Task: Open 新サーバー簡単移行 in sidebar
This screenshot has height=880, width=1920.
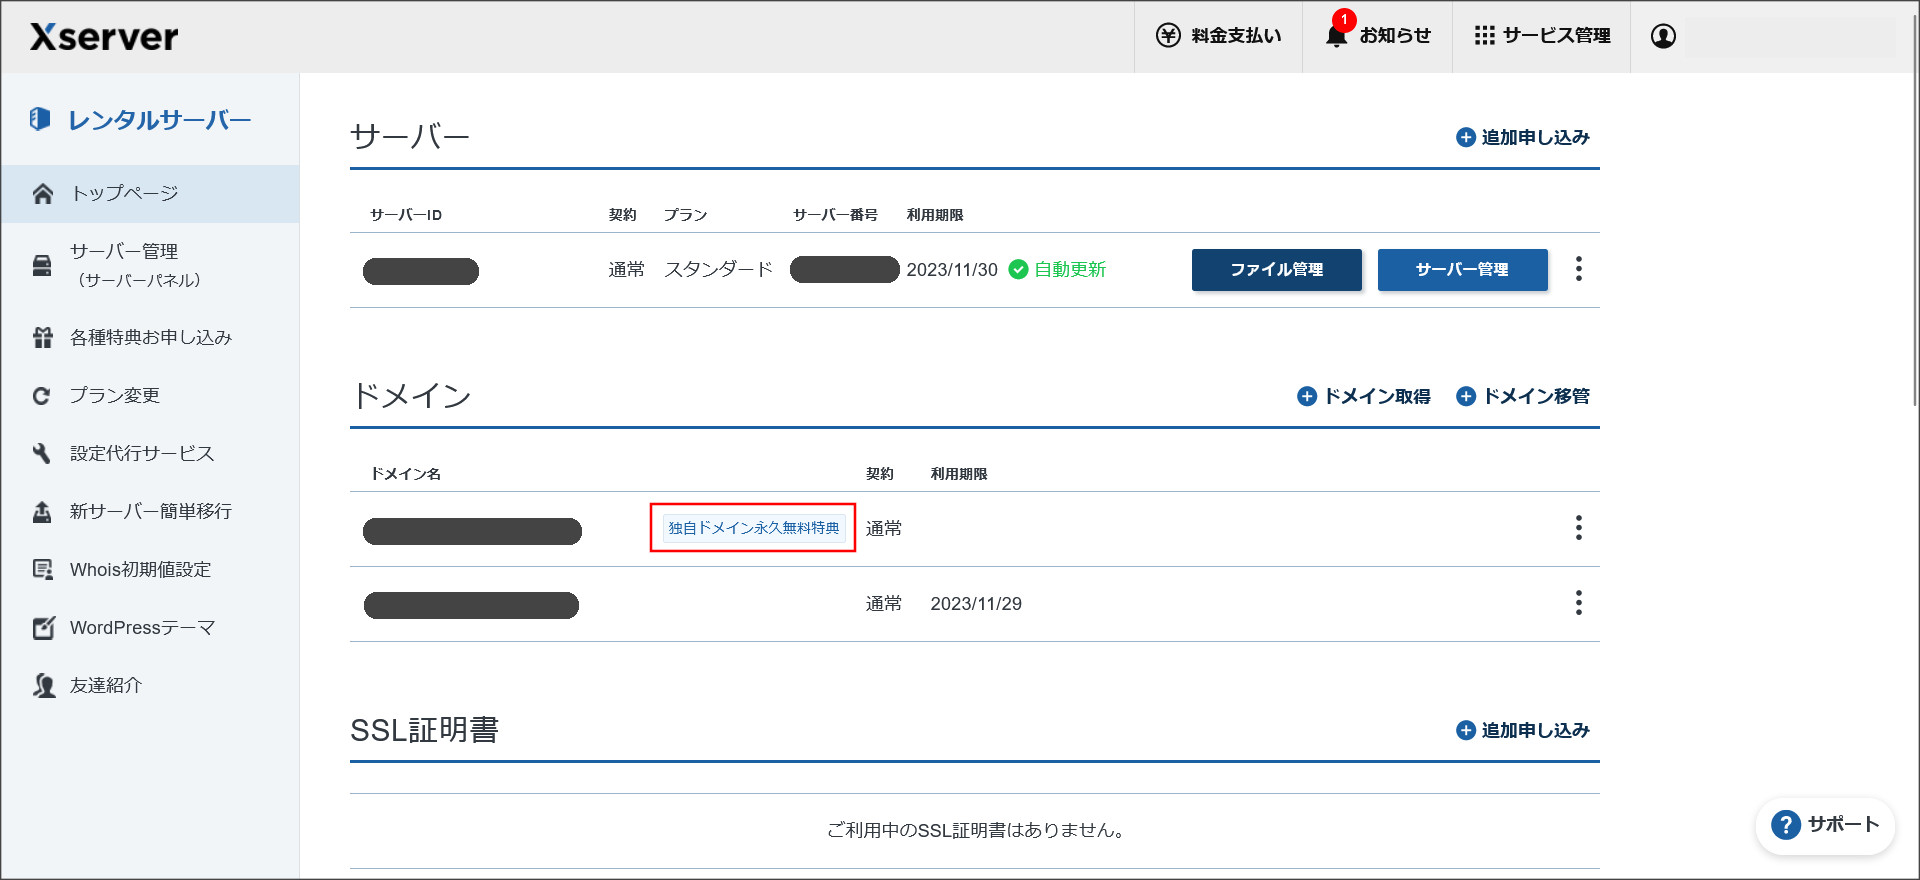Action: (x=150, y=511)
